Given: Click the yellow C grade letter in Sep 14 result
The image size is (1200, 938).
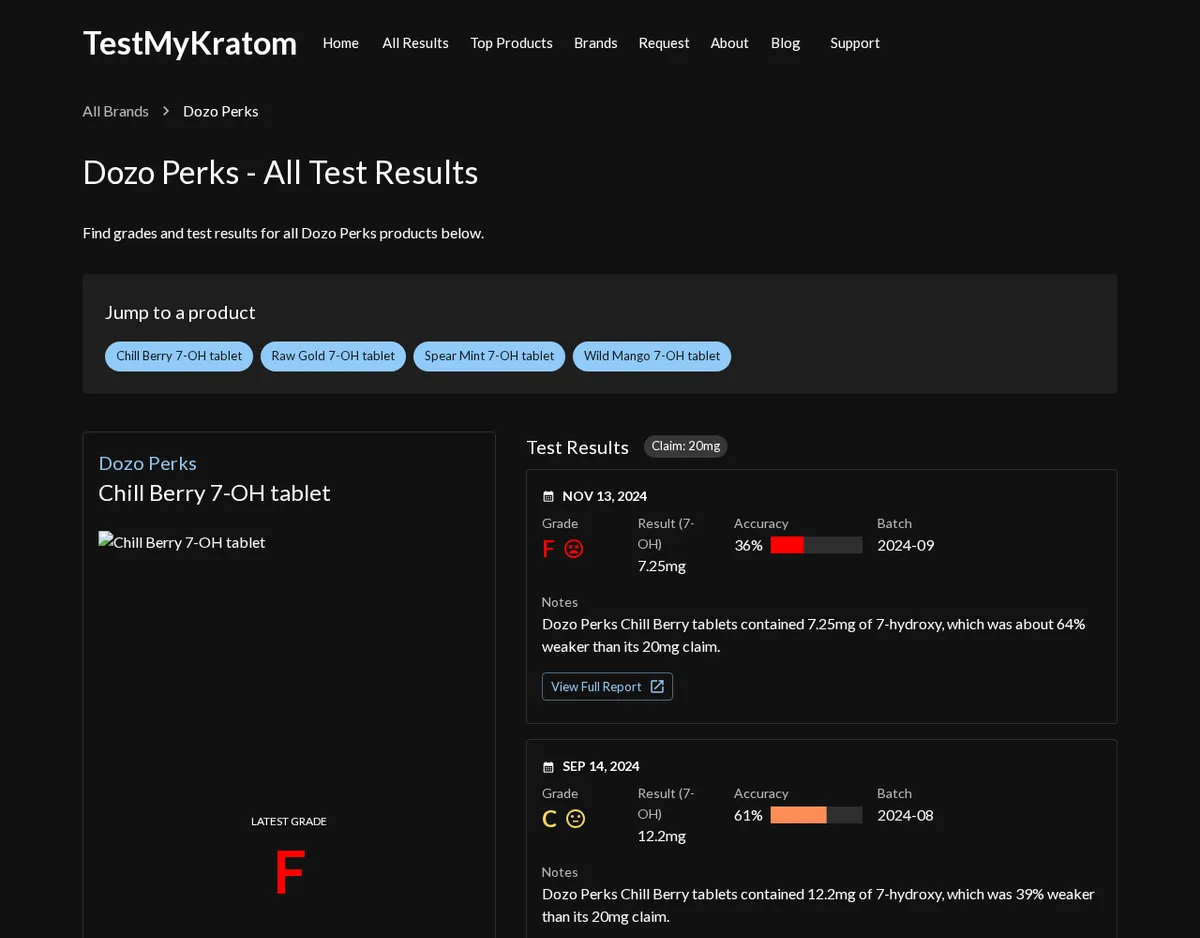Looking at the screenshot, I should coord(549,818).
